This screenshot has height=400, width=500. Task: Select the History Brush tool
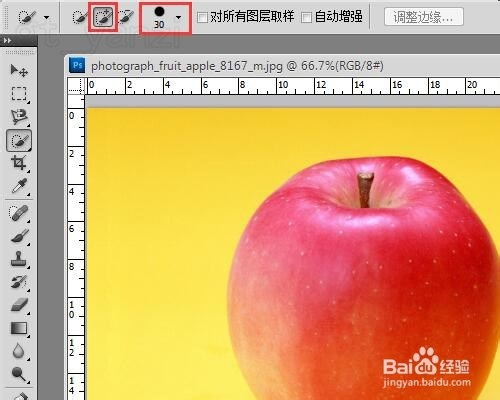point(19,282)
